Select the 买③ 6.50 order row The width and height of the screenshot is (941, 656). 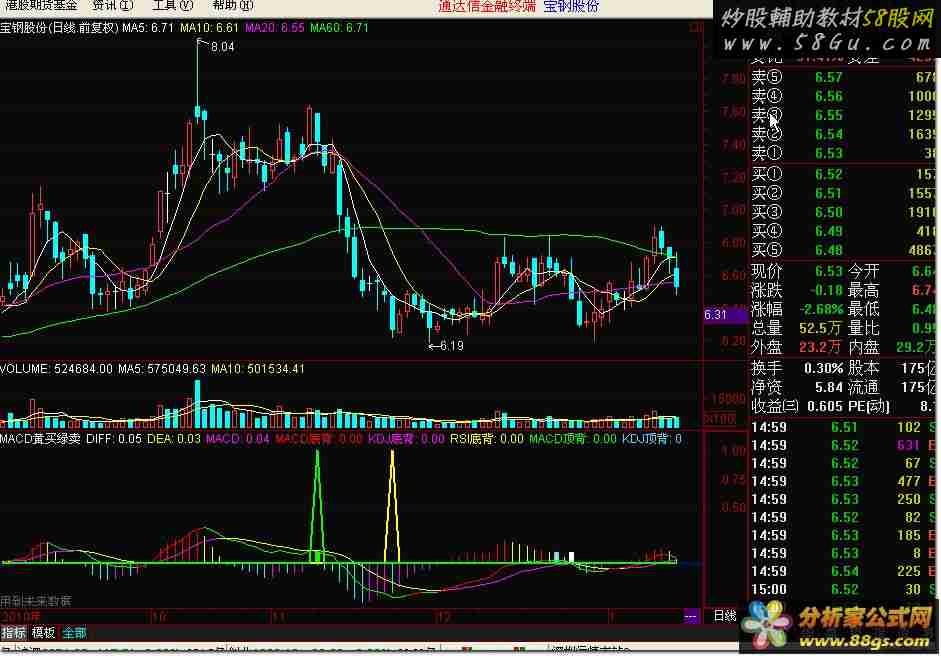pos(843,212)
